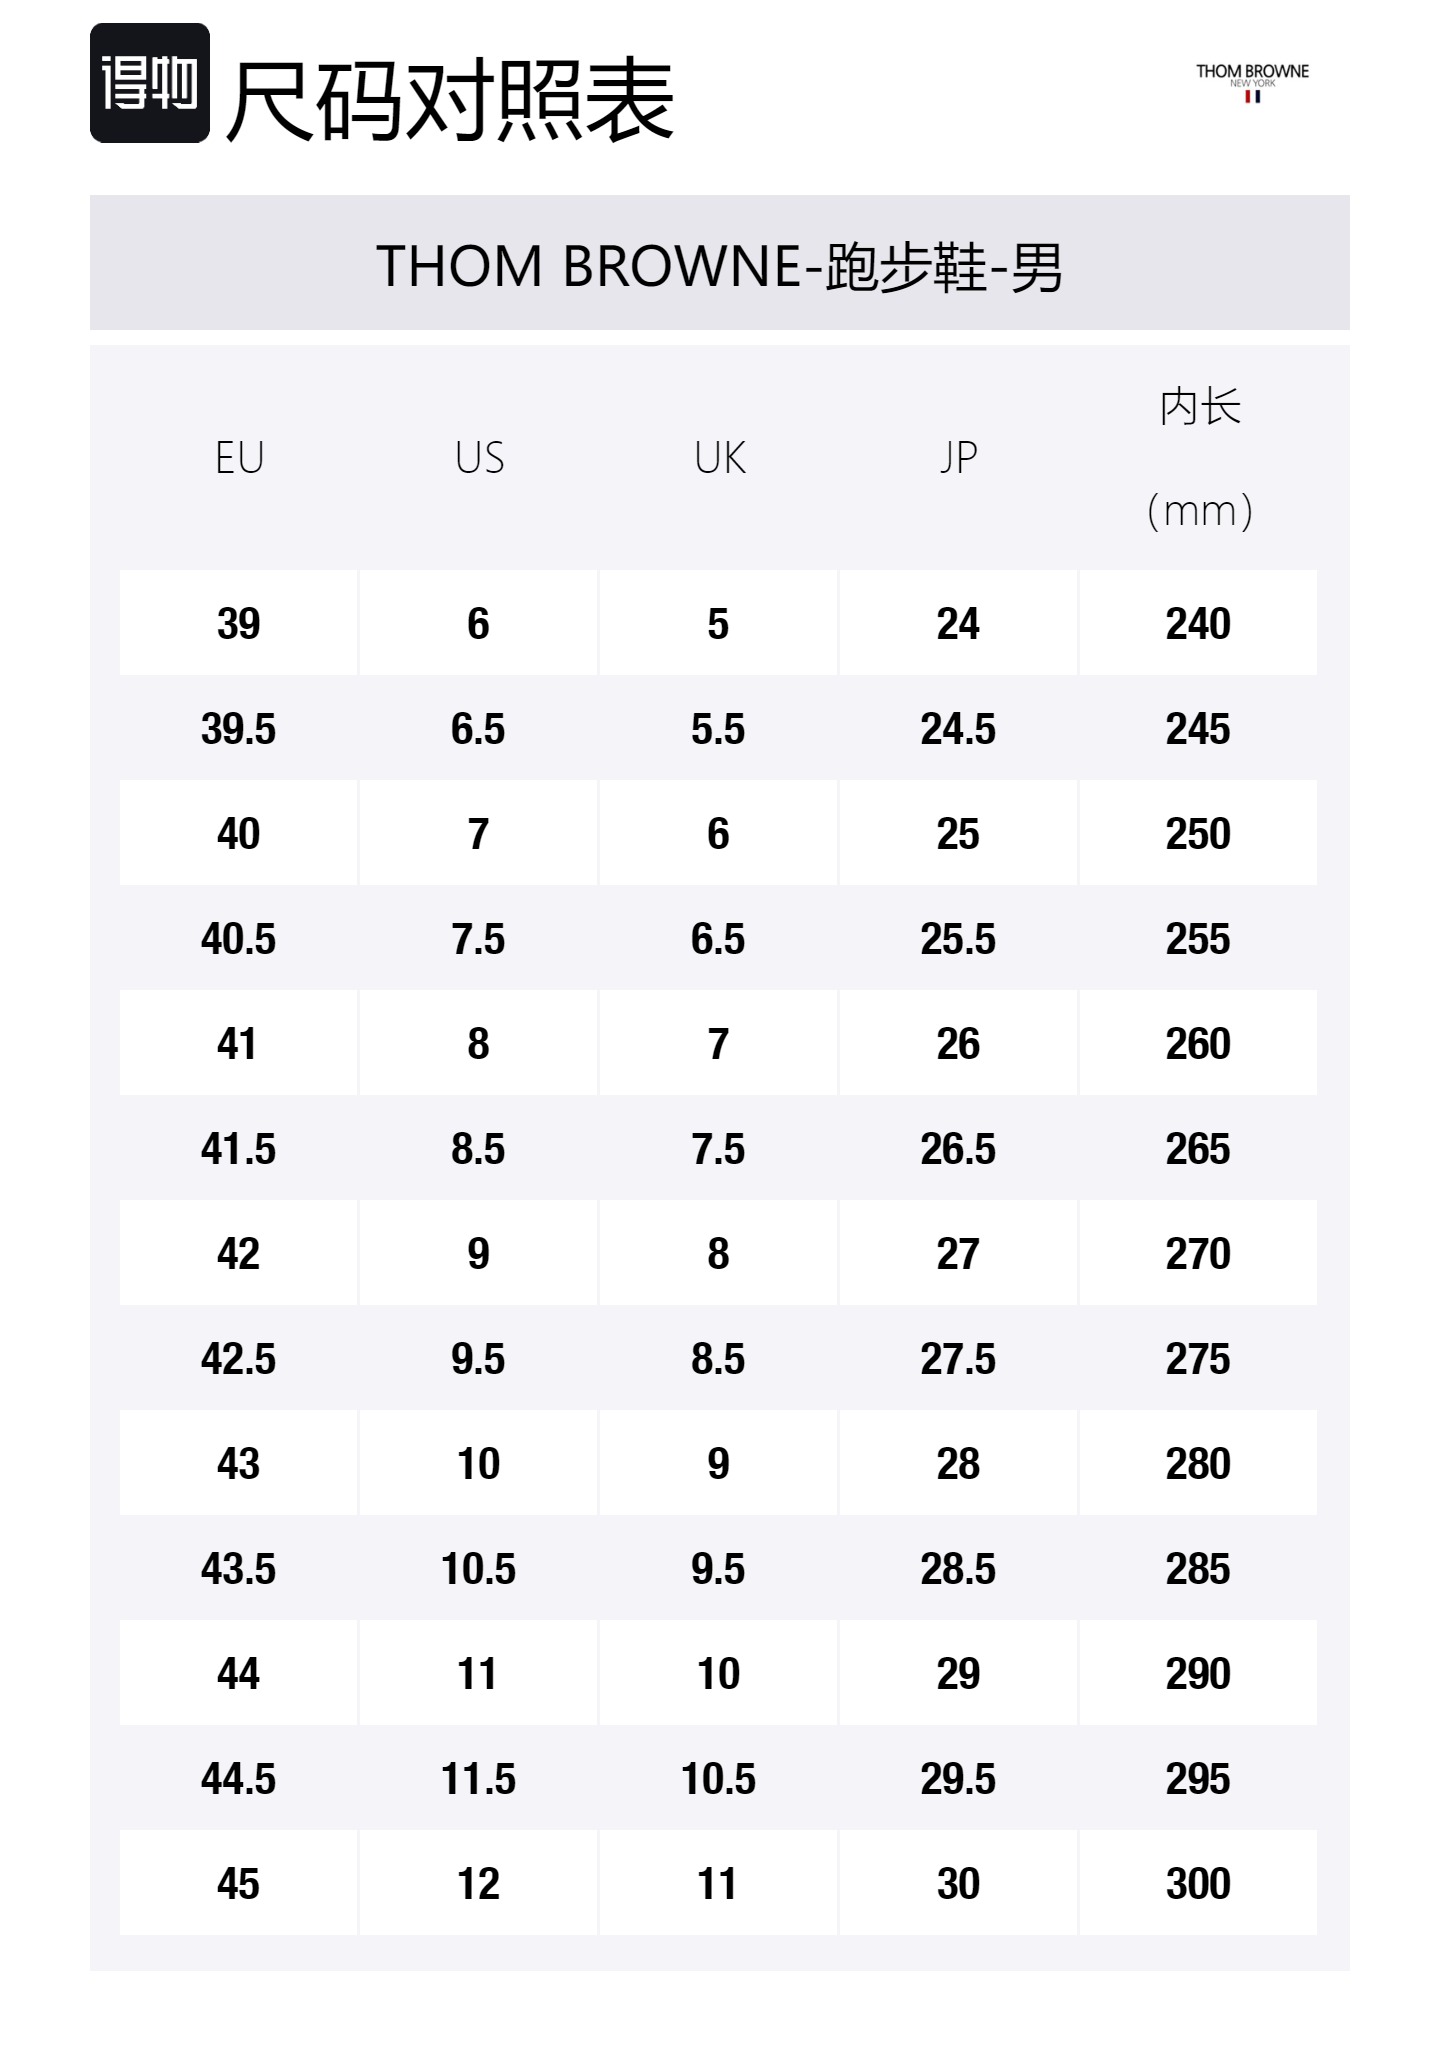Click EU size 40.5 cell

pyautogui.click(x=238, y=939)
